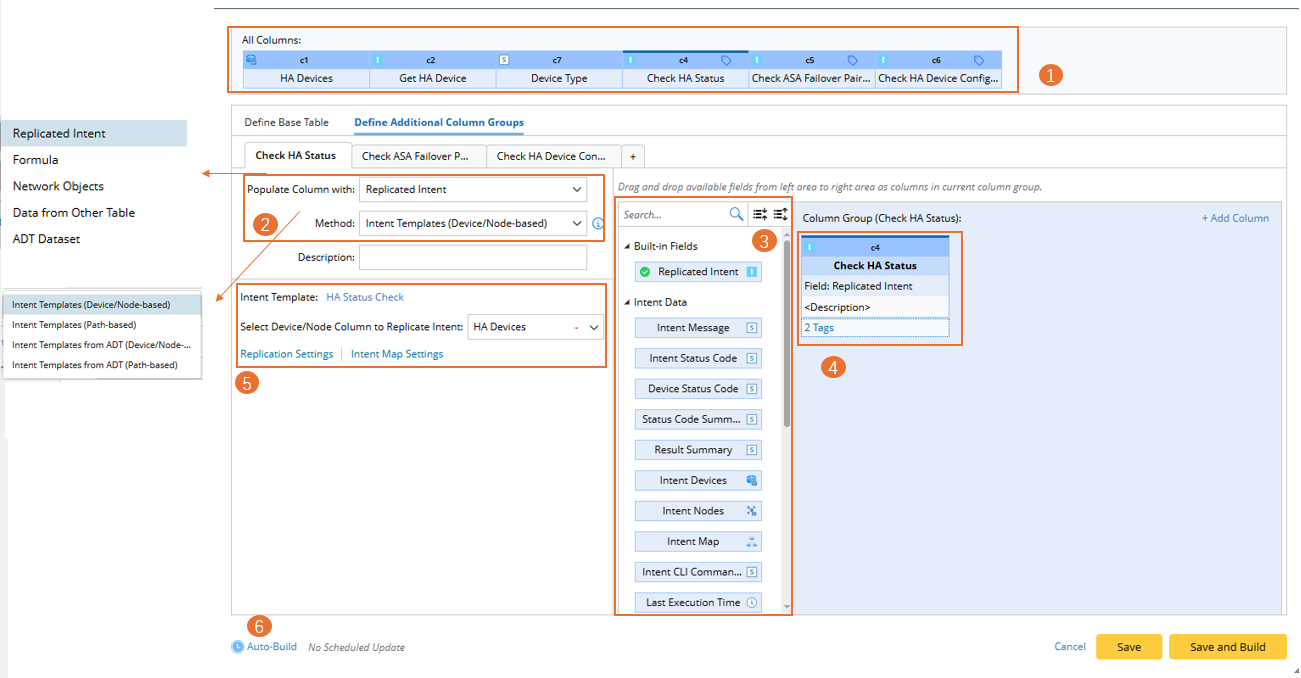Image resolution: width=1301 pixels, height=678 pixels.
Task: Click the Check ASA Failover Pair column cell
Action: tap(812, 78)
